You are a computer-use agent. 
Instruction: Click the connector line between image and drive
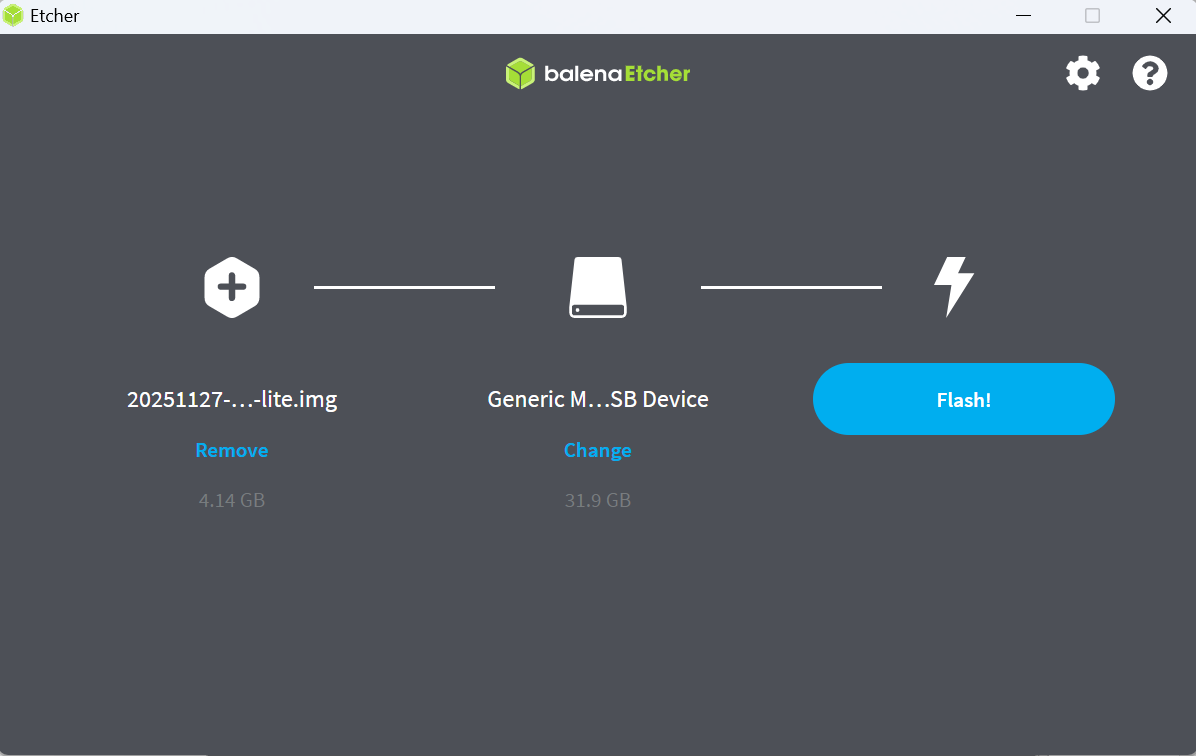404,287
